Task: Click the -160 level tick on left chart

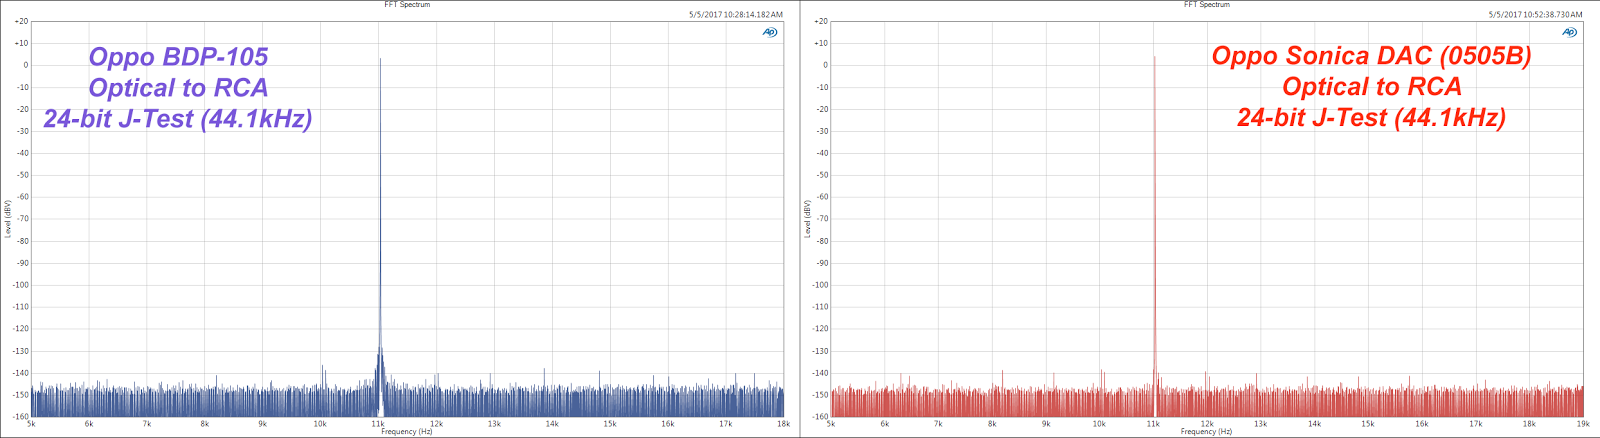Action: [x=20, y=416]
